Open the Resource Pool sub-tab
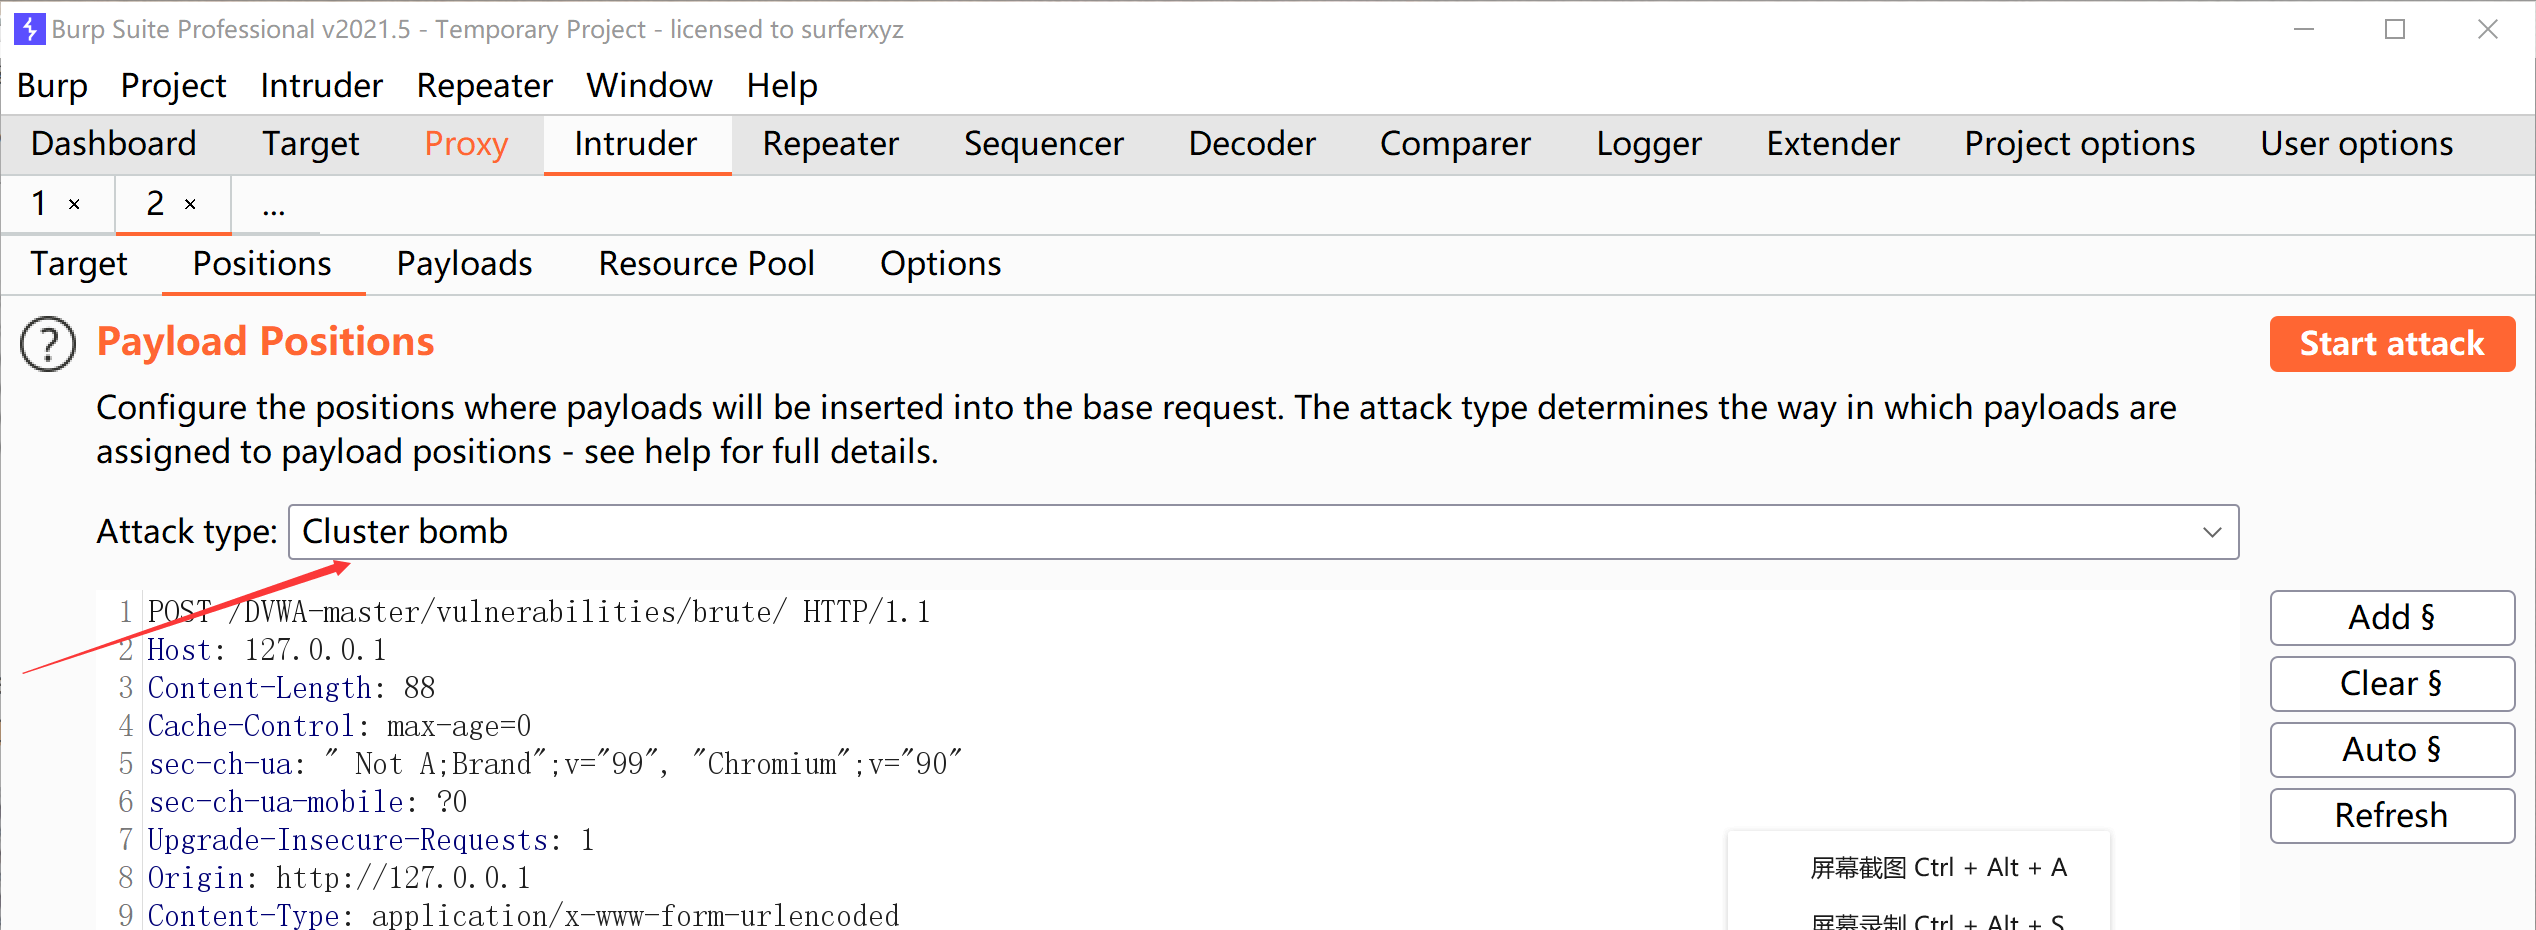The height and width of the screenshot is (930, 2536). pos(706,265)
